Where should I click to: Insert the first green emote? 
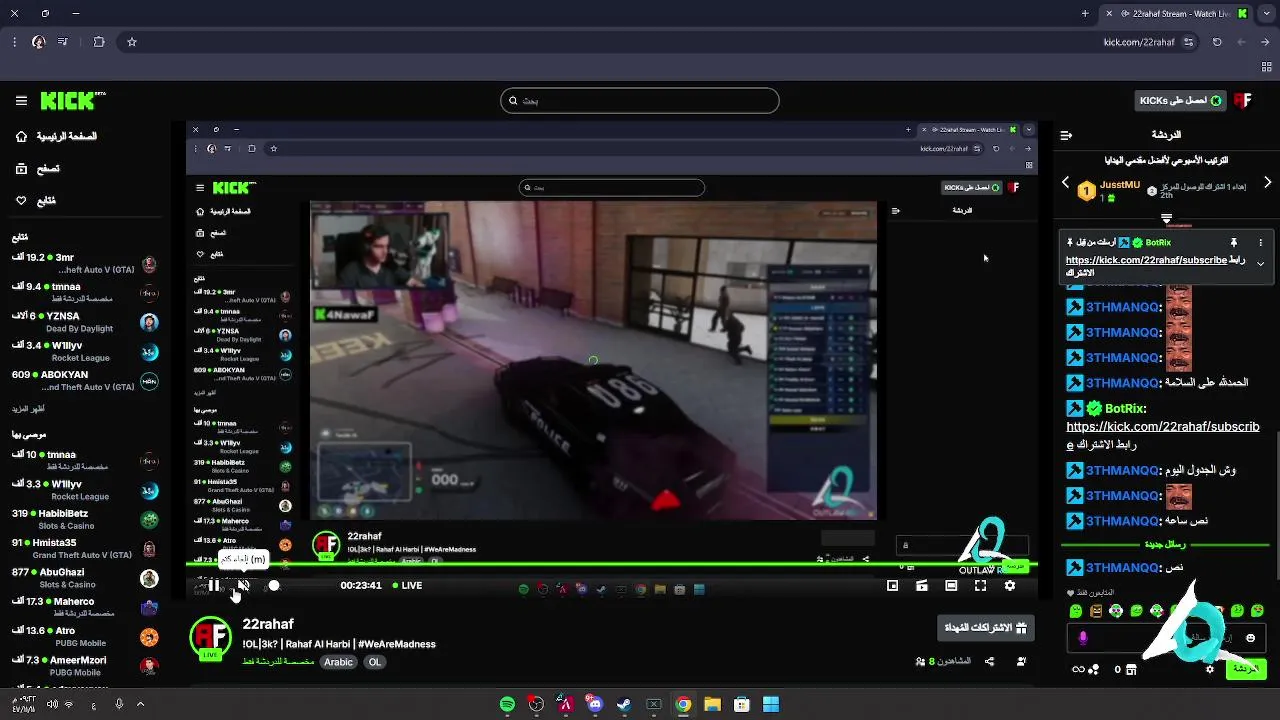1076,611
